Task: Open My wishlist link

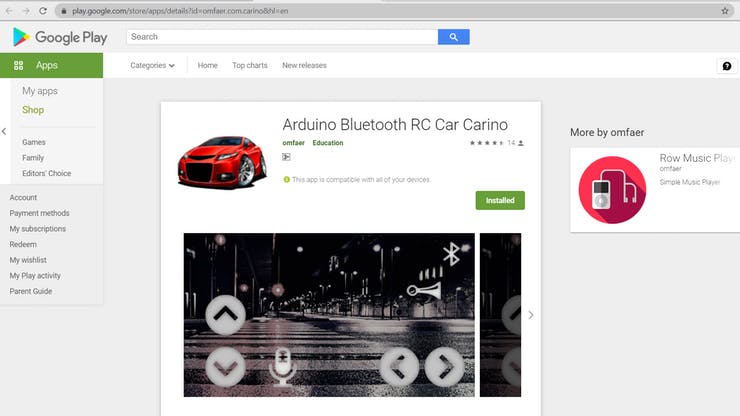Action: pyautogui.click(x=28, y=260)
